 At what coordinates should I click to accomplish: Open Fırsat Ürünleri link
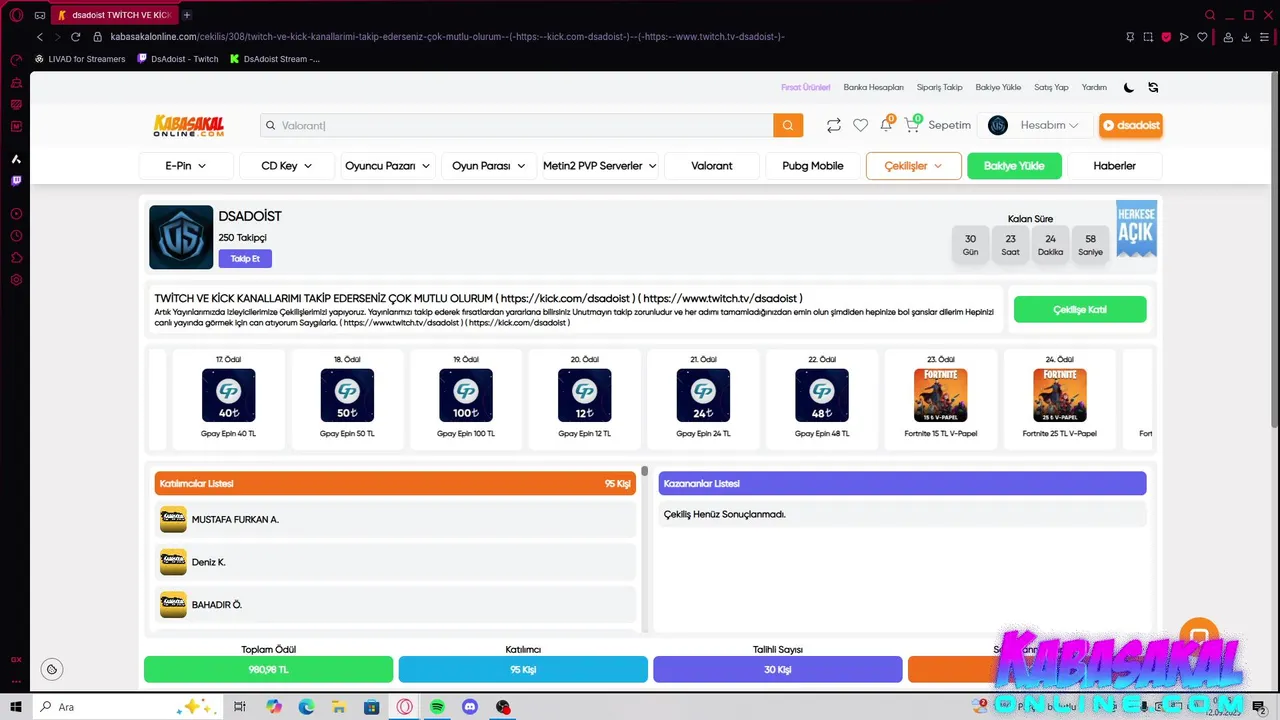pyautogui.click(x=806, y=87)
